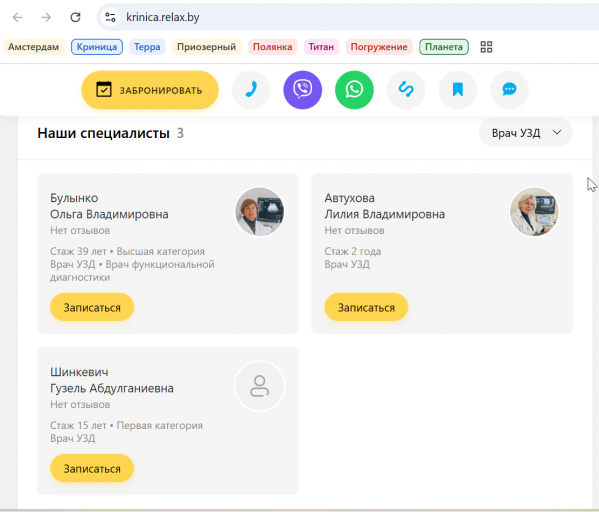
Task: Click 'Стаж 2 года' text
Action: (x=353, y=251)
